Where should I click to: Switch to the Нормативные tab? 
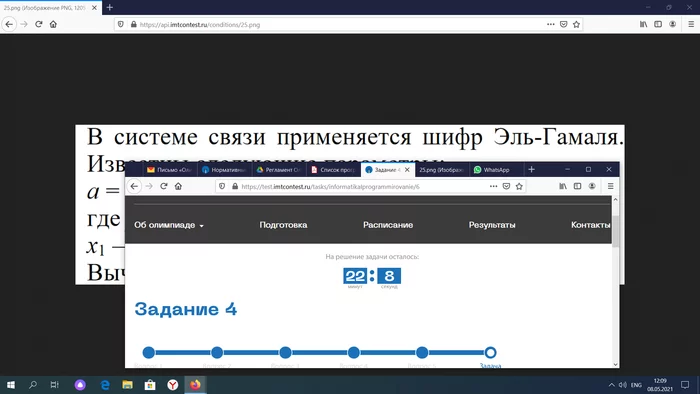coord(224,170)
